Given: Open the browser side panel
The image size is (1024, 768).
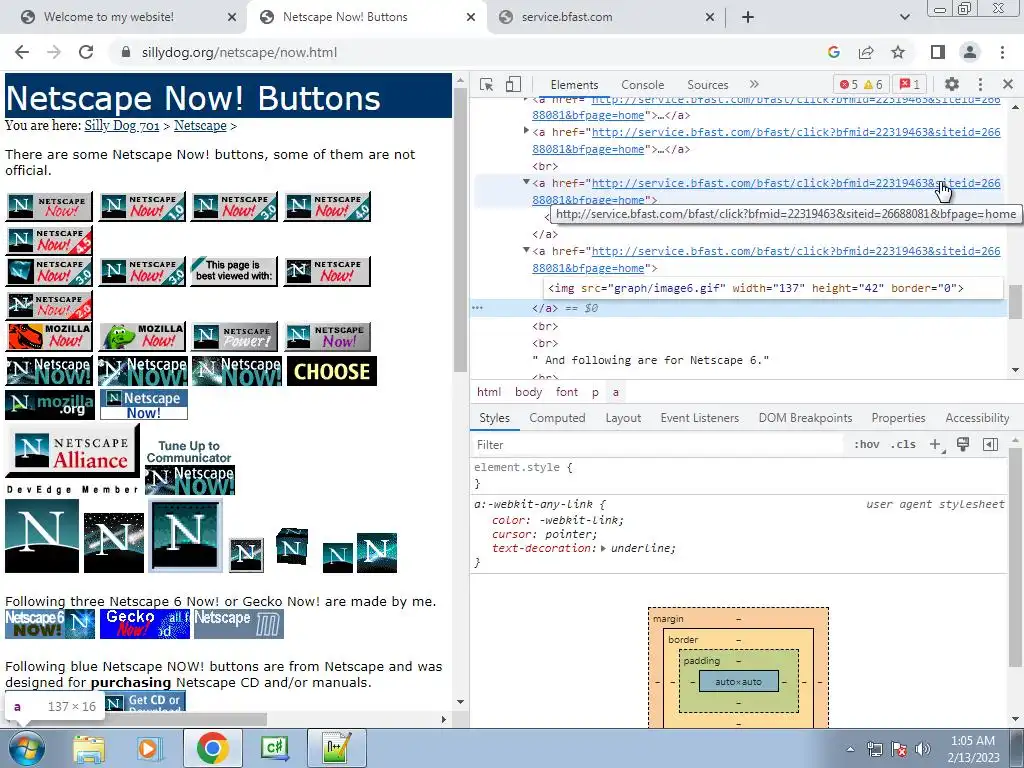Looking at the screenshot, I should coord(938,52).
